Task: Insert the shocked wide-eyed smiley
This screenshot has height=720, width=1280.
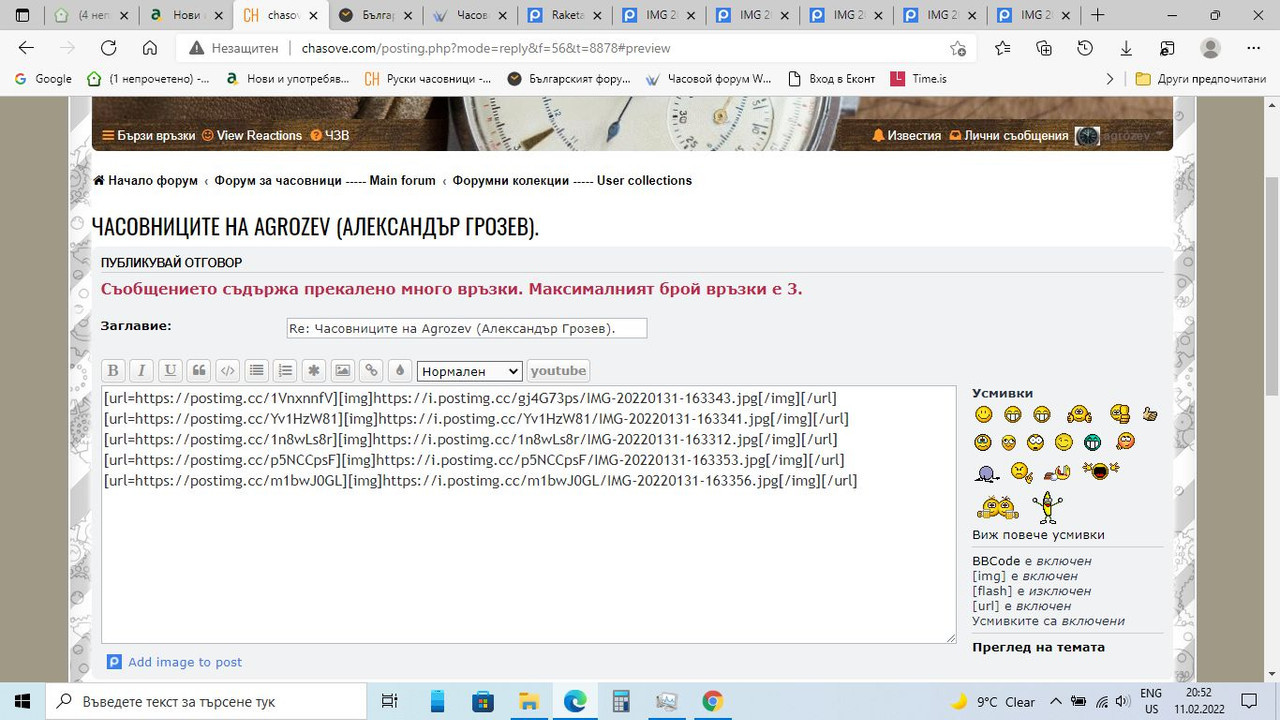Action: pyautogui.click(x=1036, y=442)
